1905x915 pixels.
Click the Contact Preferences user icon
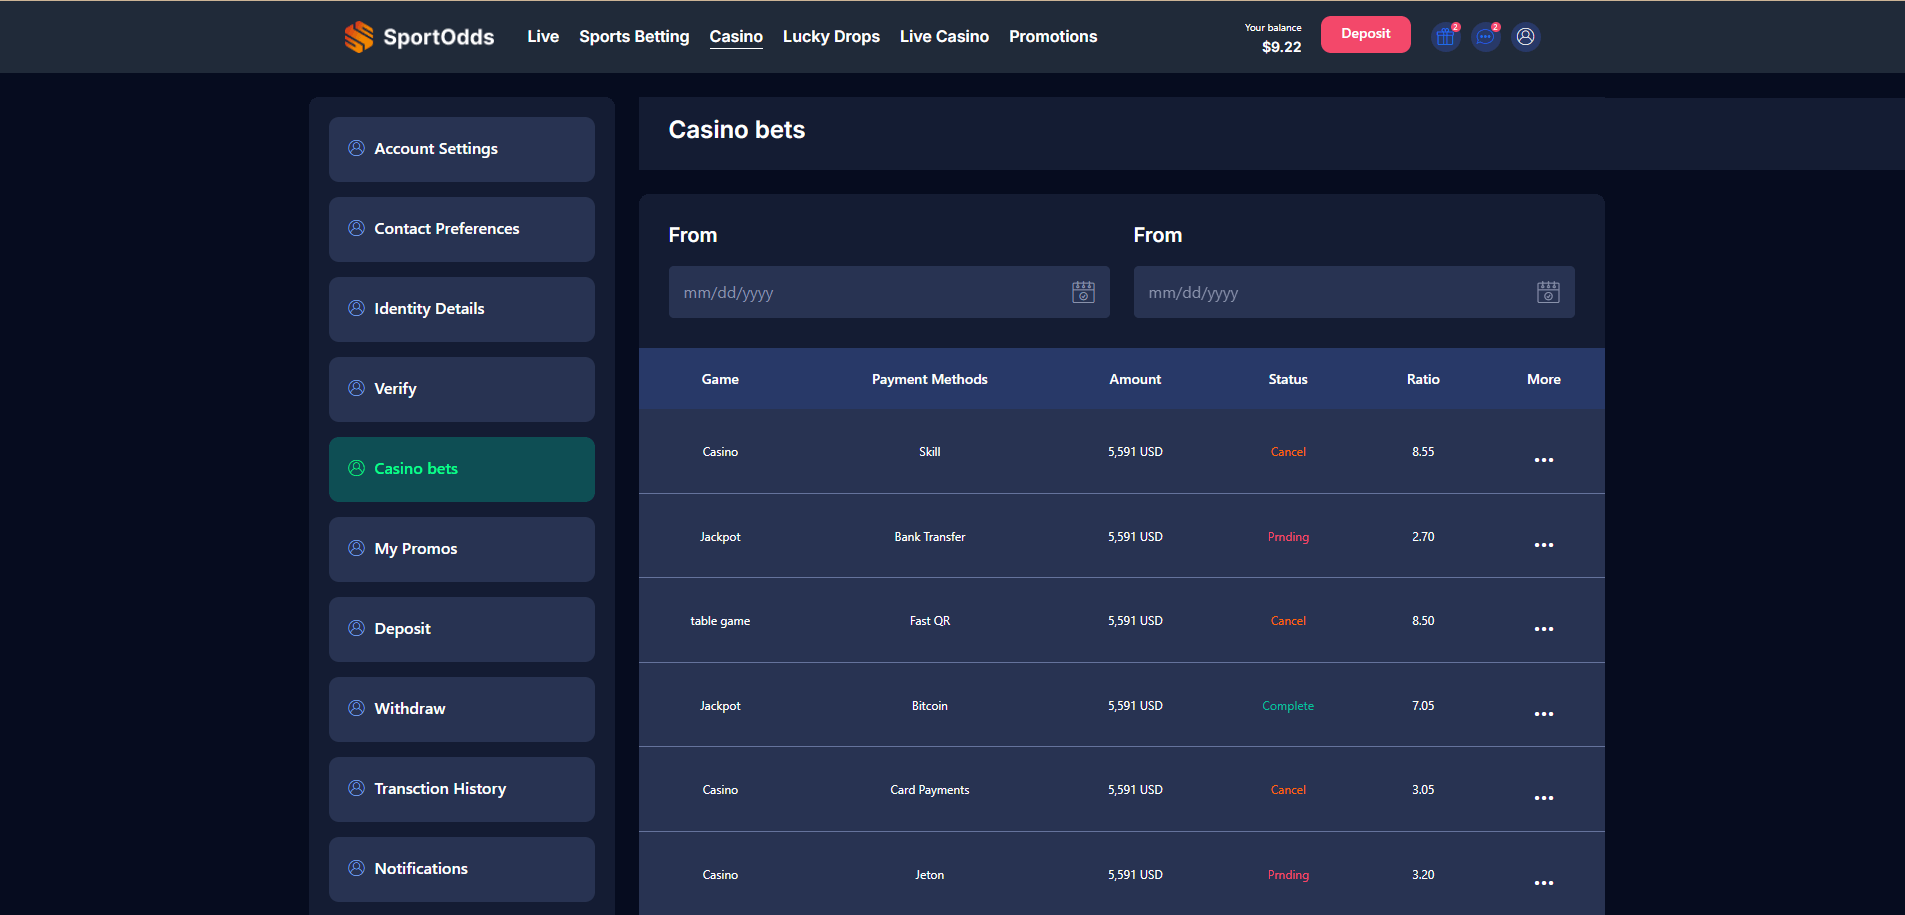tap(356, 228)
